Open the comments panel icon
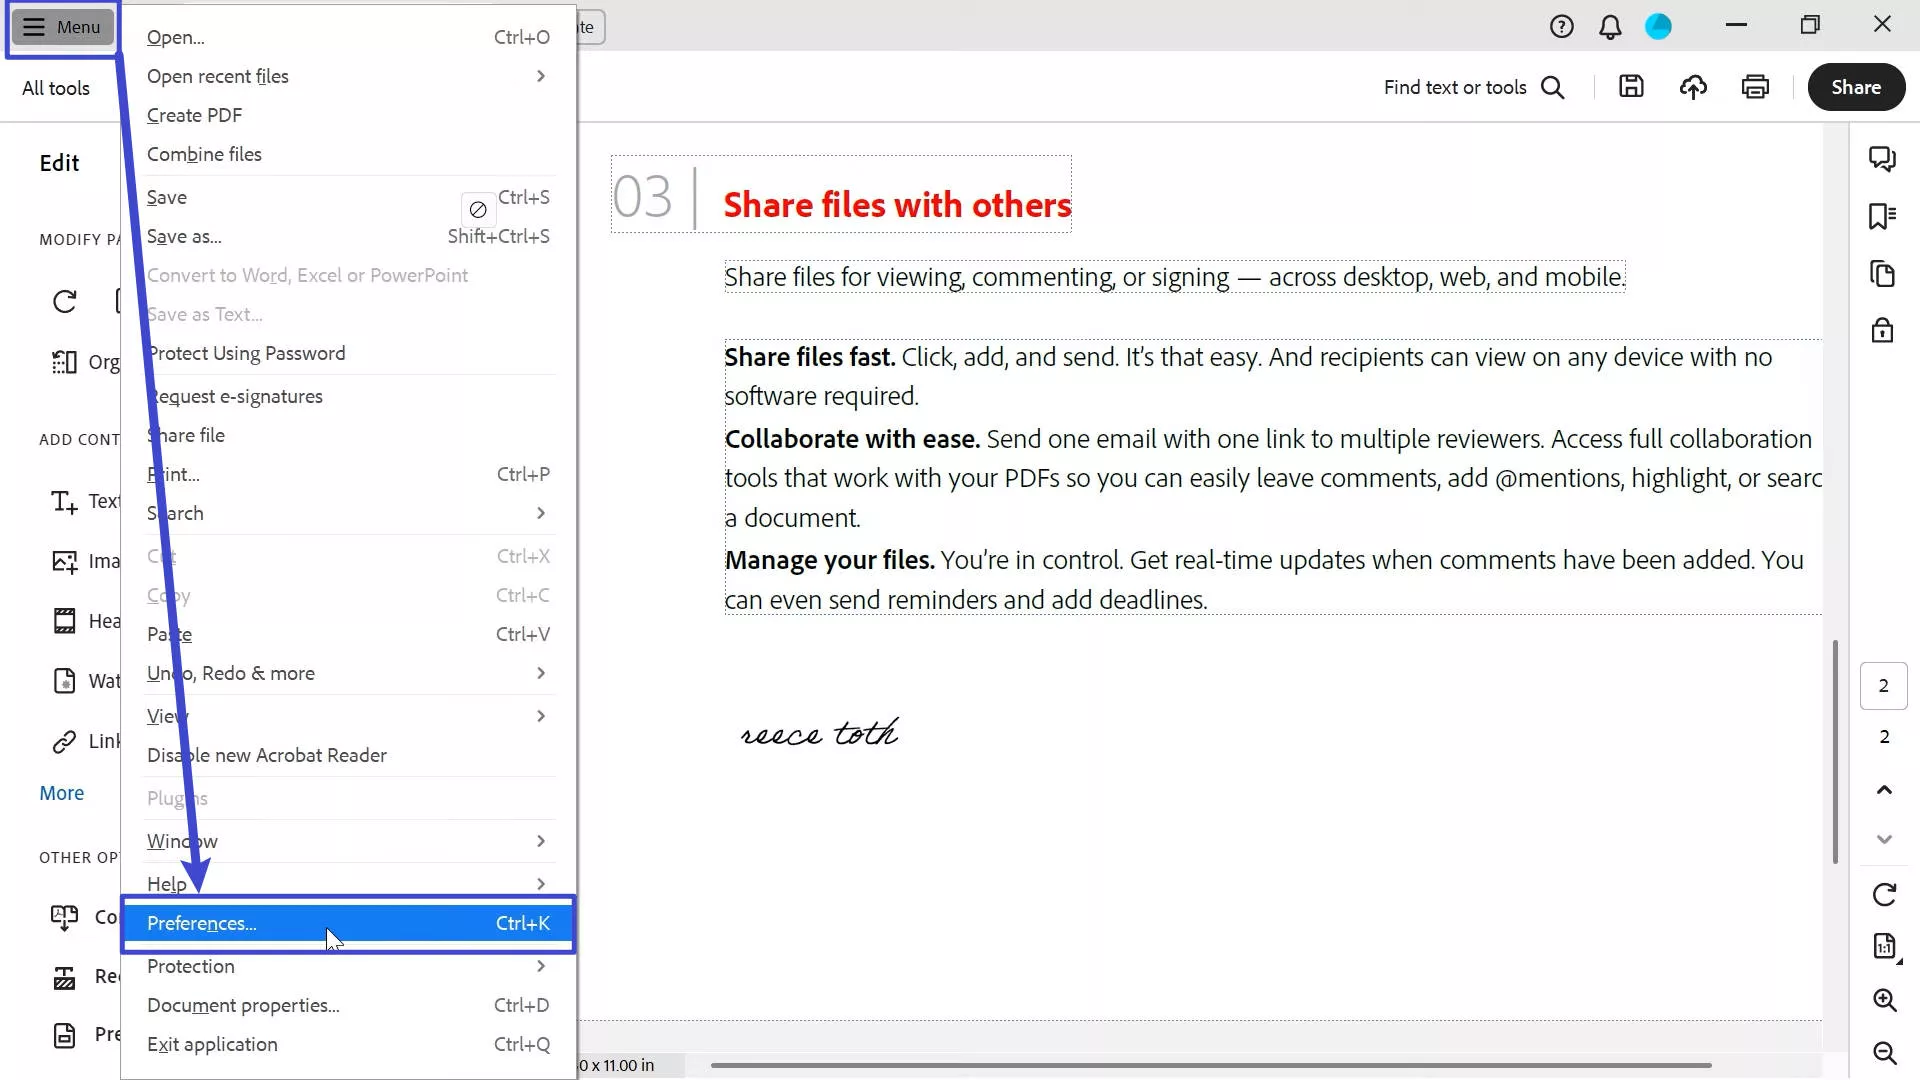1920x1080 pixels. 1882,159
